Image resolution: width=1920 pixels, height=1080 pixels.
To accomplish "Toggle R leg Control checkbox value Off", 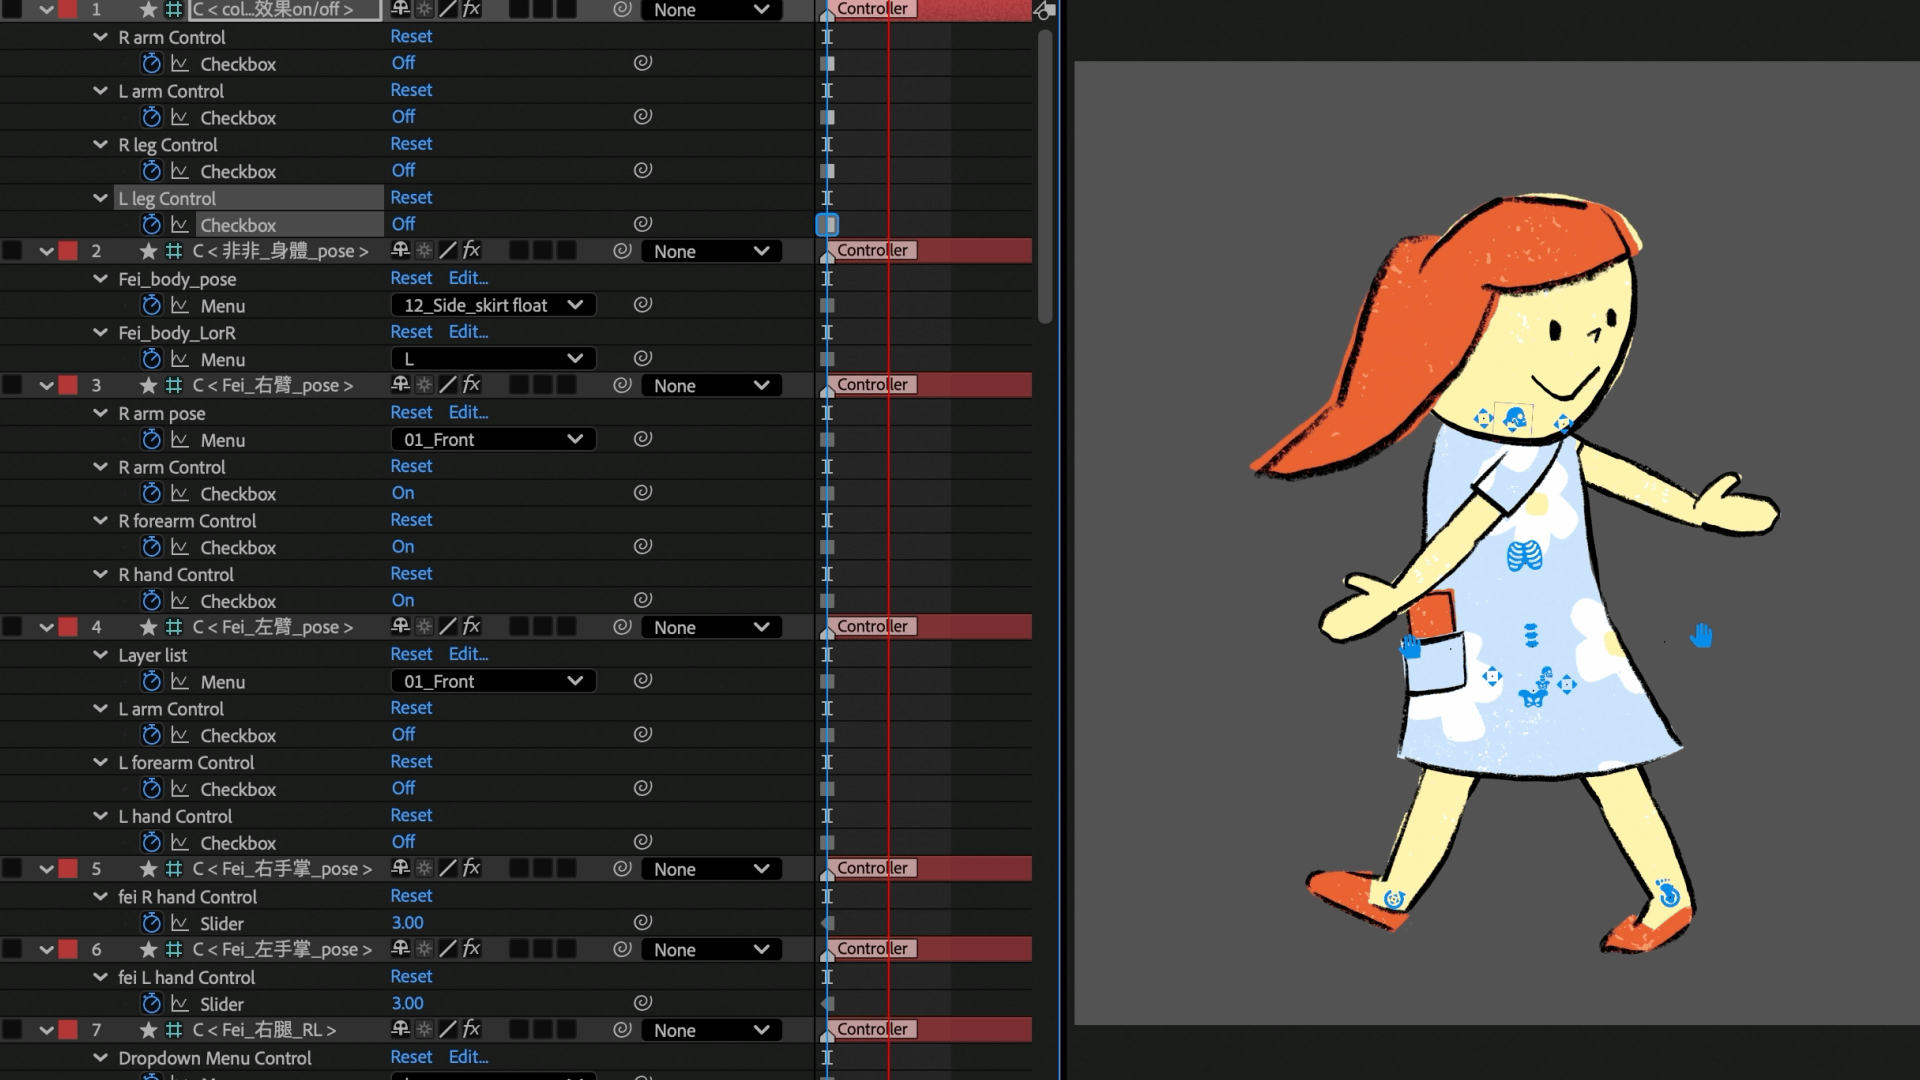I will 403,171.
